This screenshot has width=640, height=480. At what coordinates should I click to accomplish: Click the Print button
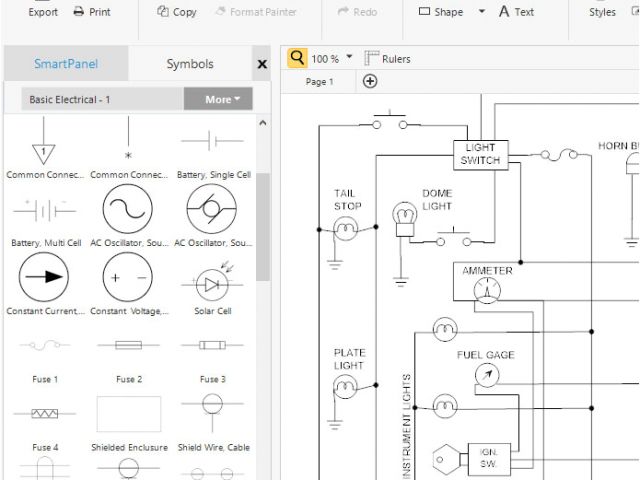tap(93, 12)
